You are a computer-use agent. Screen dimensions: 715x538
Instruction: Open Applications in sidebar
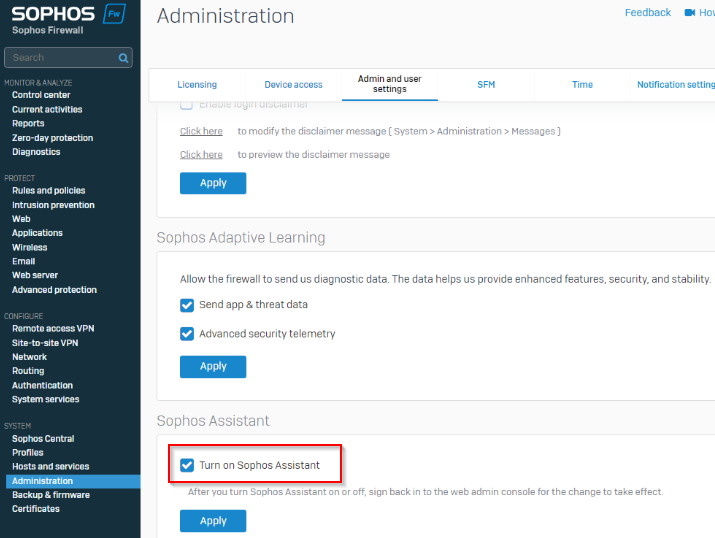[37, 233]
